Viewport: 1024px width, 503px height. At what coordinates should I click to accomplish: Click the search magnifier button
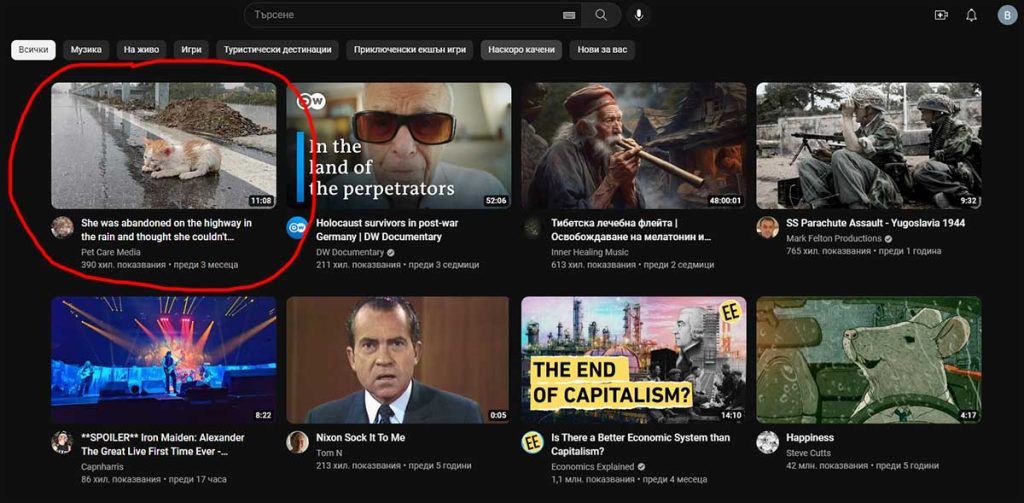tap(601, 15)
